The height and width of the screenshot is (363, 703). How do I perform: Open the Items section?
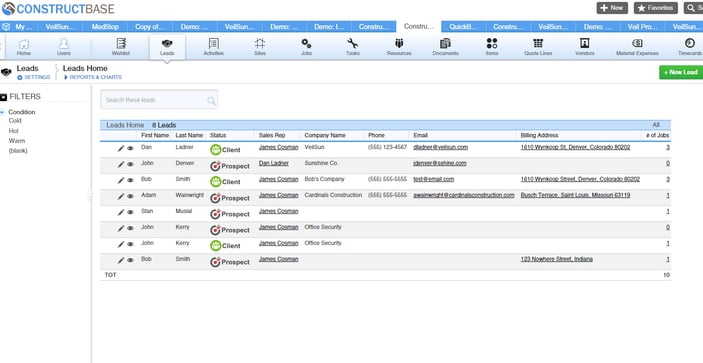coord(492,47)
